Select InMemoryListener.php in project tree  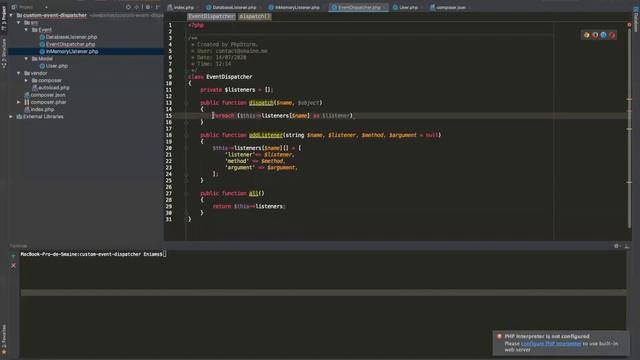[72, 51]
